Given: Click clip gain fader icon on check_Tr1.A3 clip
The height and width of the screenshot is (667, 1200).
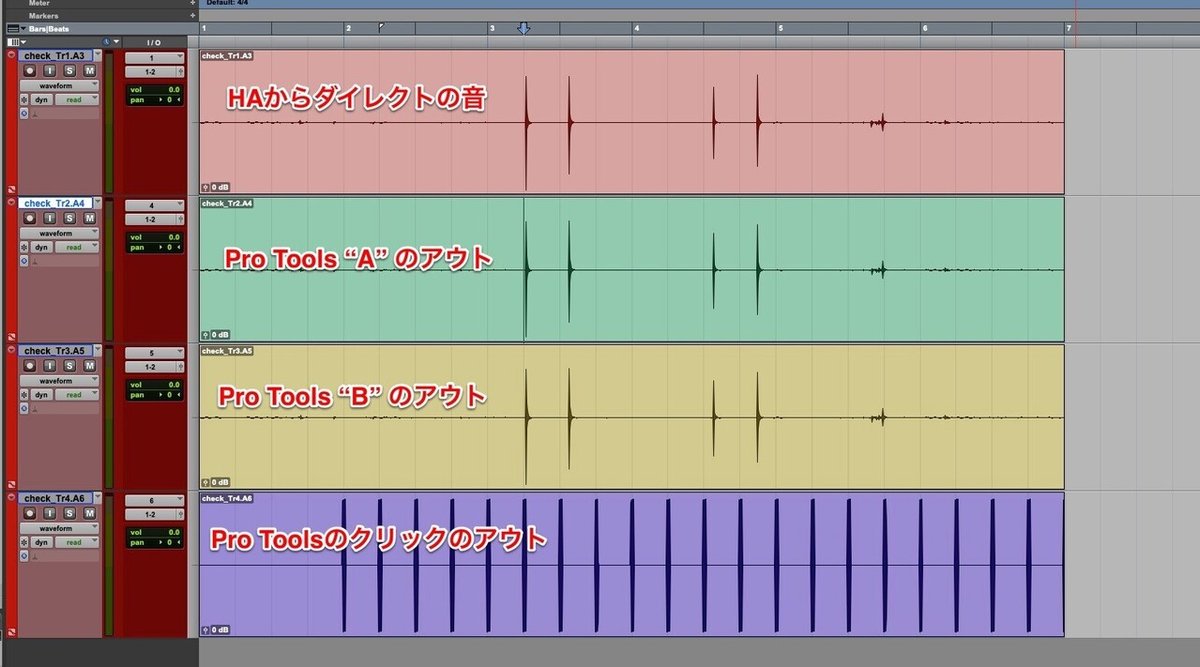Looking at the screenshot, I should (x=206, y=187).
